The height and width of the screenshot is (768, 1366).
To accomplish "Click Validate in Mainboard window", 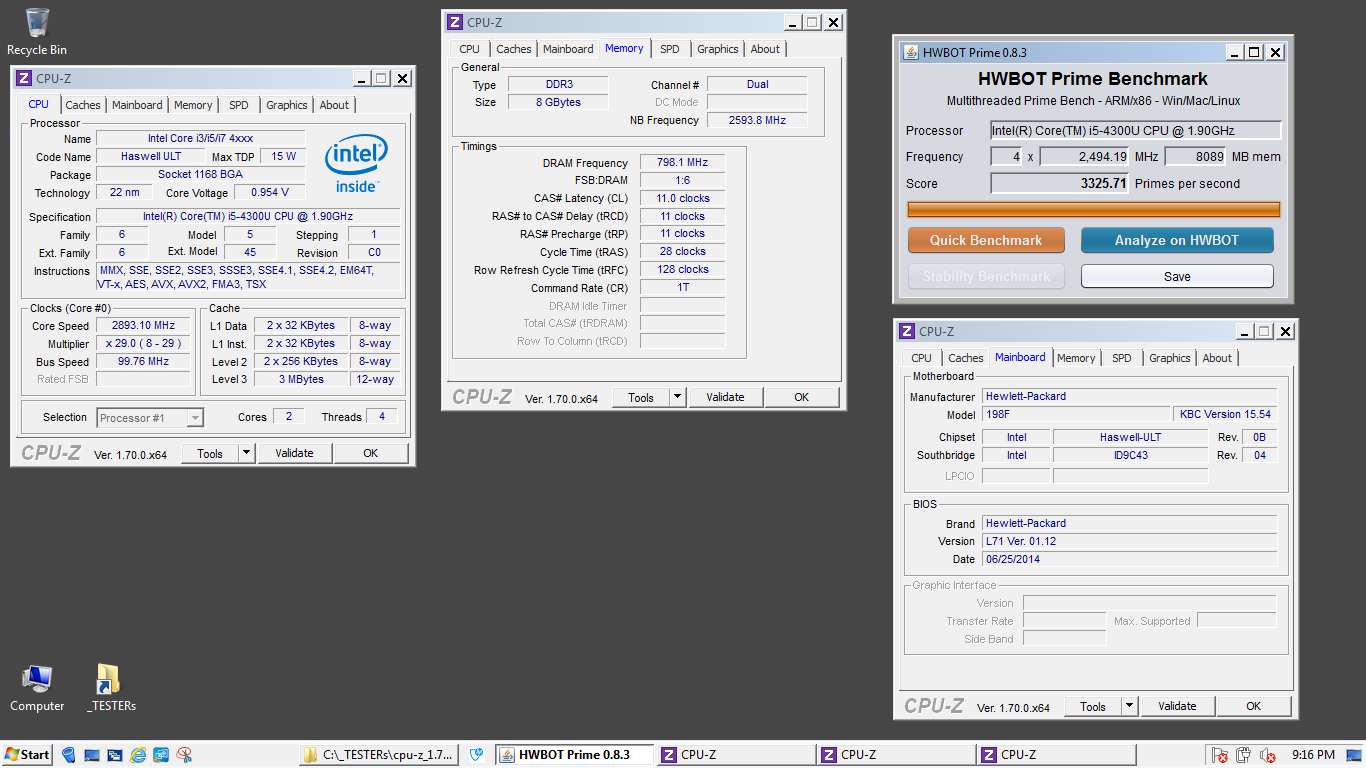I will 1177,706.
